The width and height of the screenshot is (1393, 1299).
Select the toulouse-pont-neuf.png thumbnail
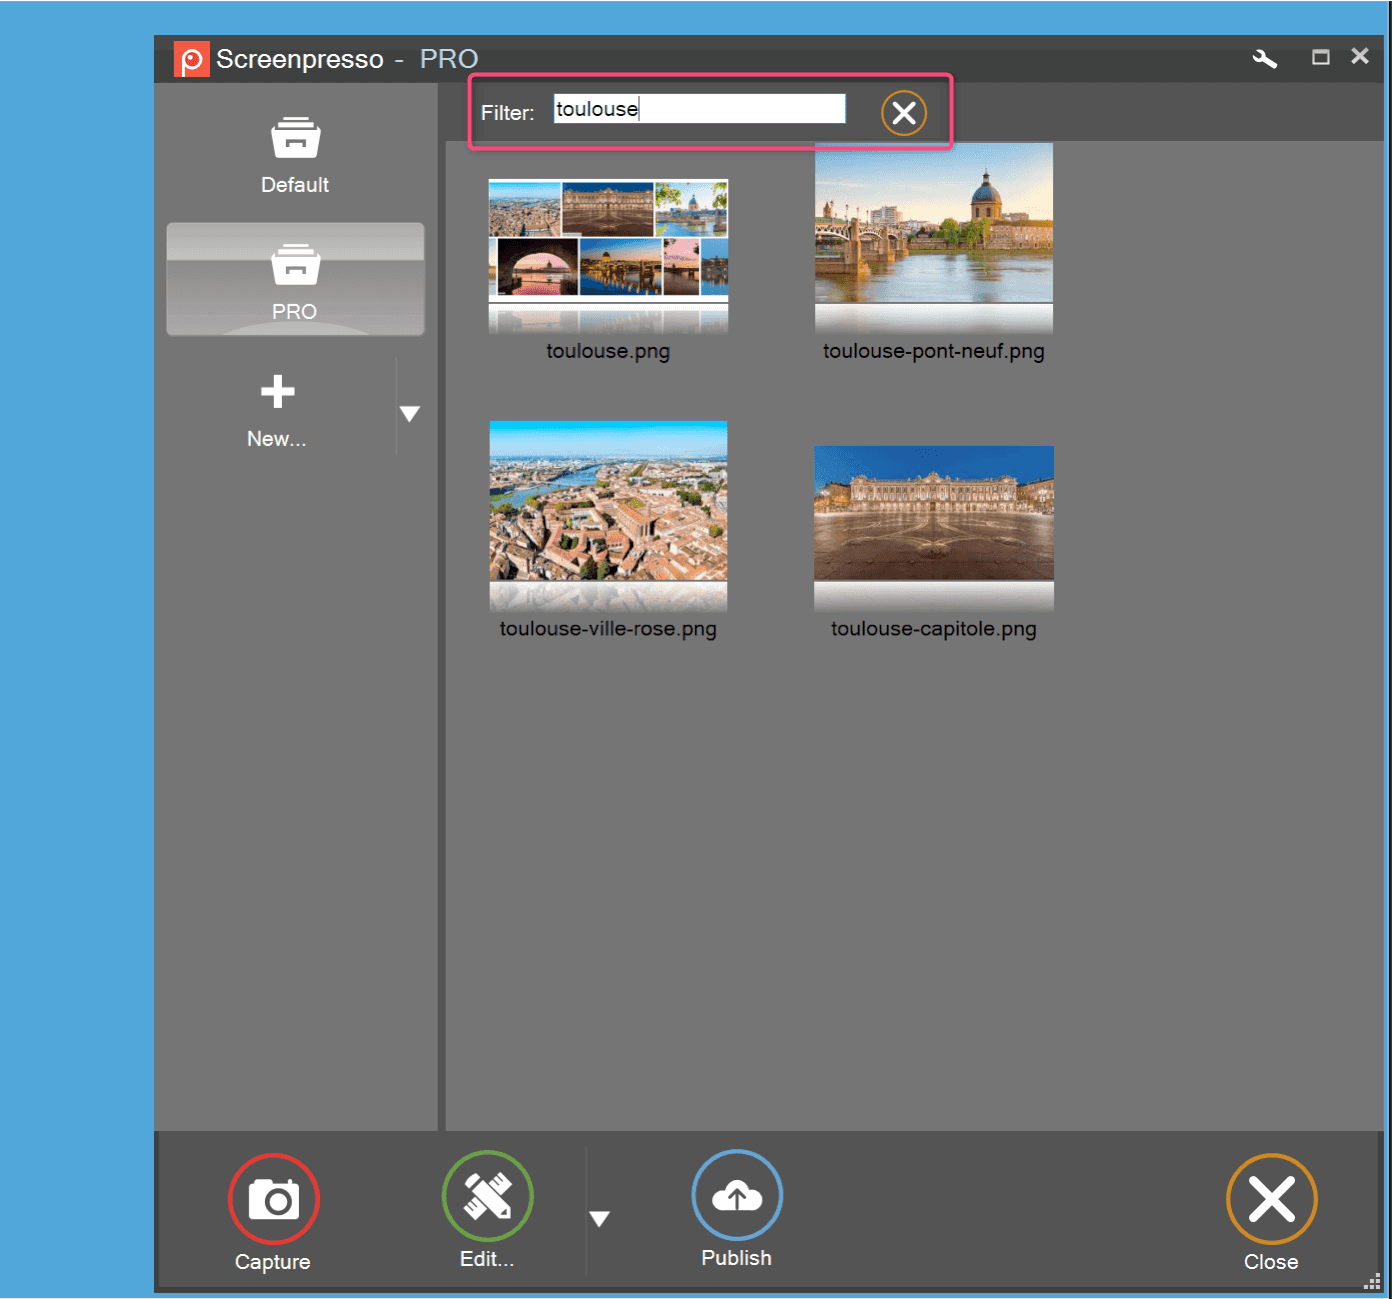pyautogui.click(x=933, y=223)
